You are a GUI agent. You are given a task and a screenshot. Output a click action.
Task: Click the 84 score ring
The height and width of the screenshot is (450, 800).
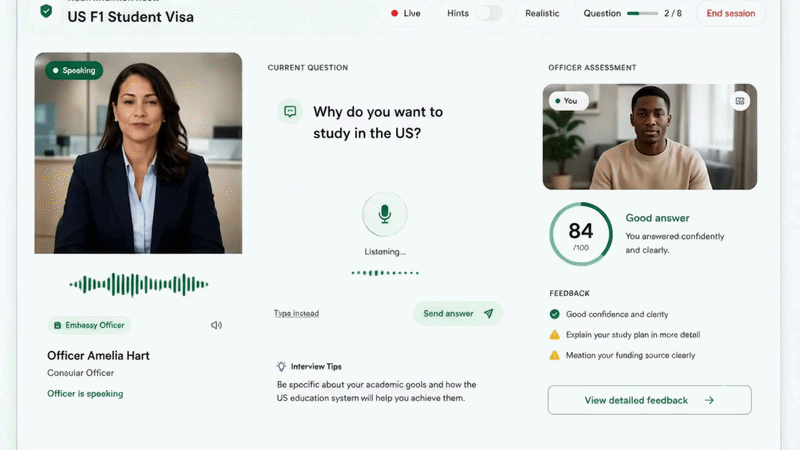click(x=581, y=234)
